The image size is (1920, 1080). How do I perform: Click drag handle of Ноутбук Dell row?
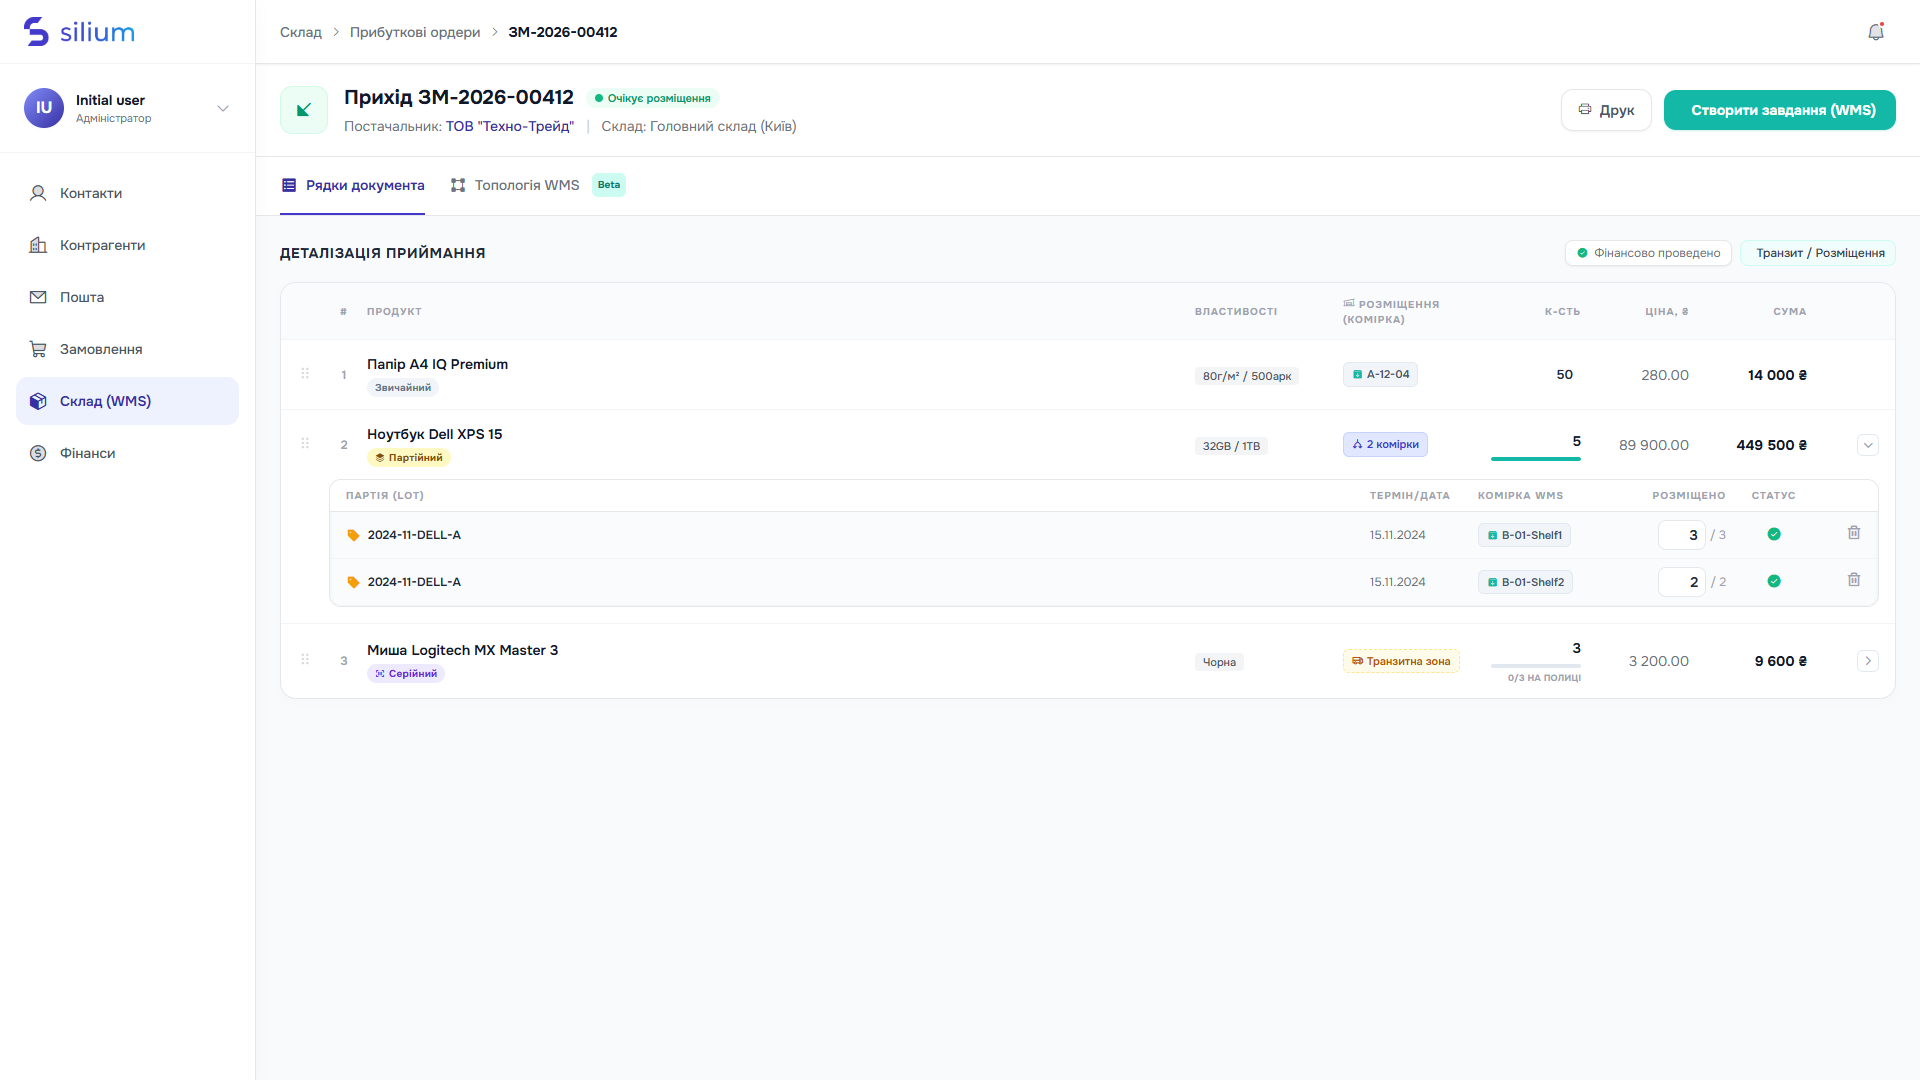[305, 443]
